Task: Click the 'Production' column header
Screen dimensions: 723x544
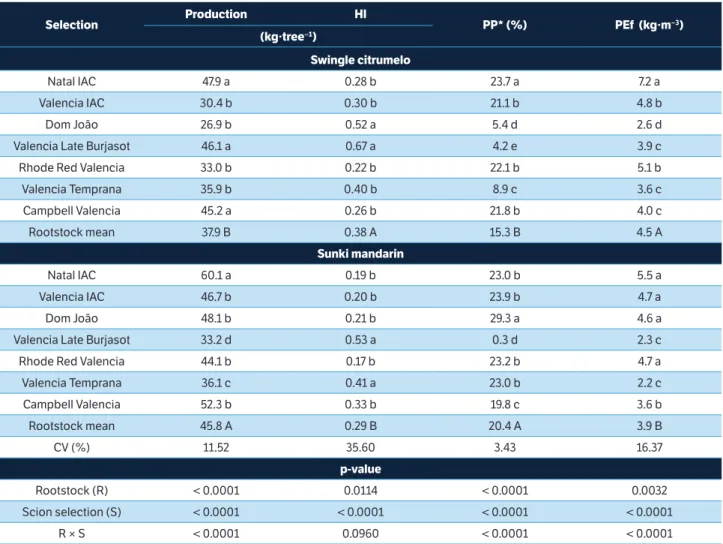Action: click(216, 14)
